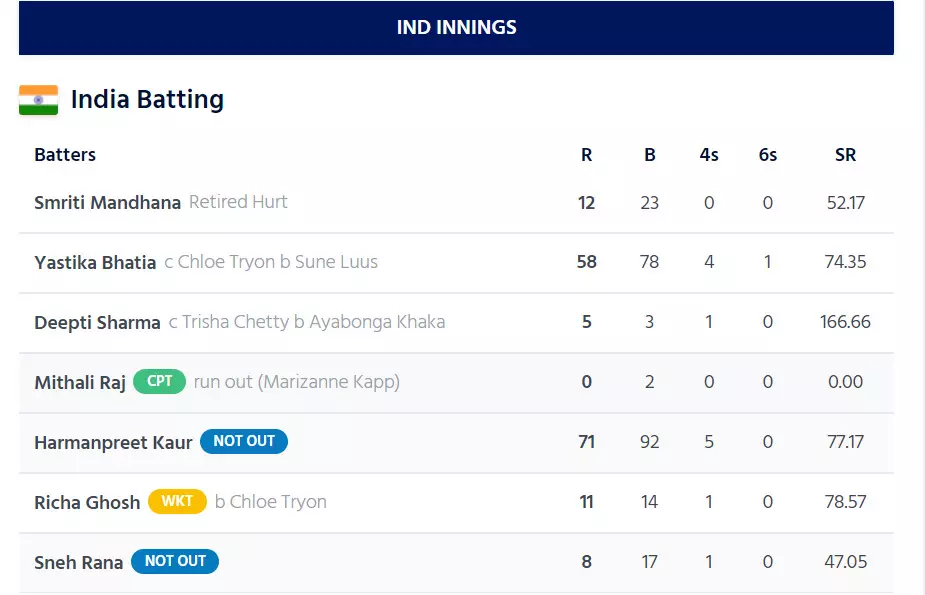Click on Deepti Sharma's name
The height and width of the screenshot is (595, 925).
[x=97, y=322]
